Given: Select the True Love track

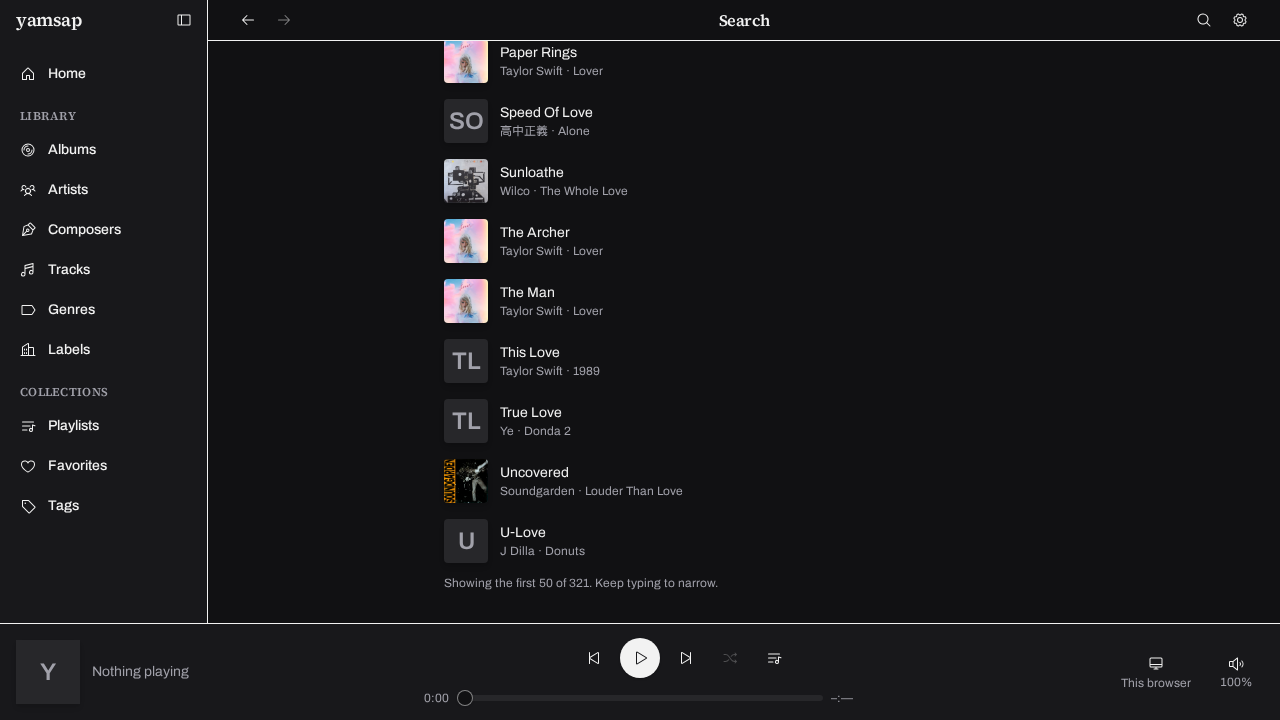Looking at the screenshot, I should coord(744,421).
